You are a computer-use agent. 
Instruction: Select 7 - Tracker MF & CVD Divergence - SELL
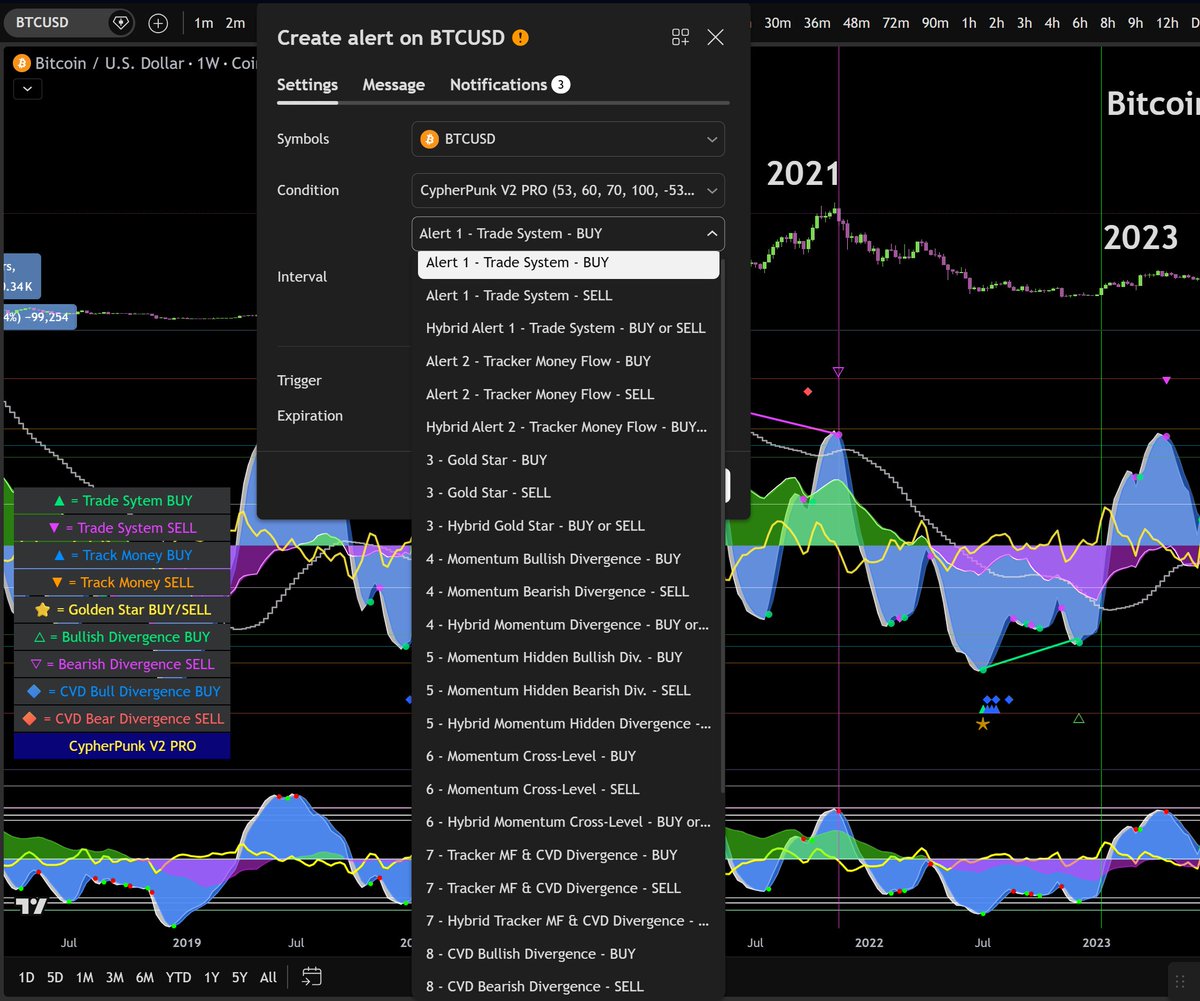[568, 888]
